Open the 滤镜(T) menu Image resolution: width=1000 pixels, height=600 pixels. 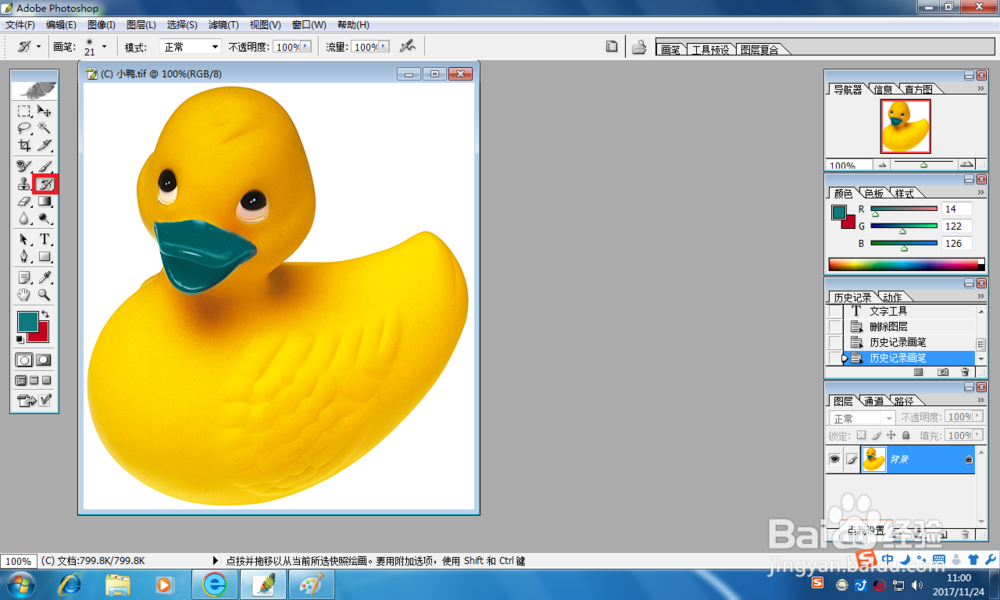click(223, 25)
